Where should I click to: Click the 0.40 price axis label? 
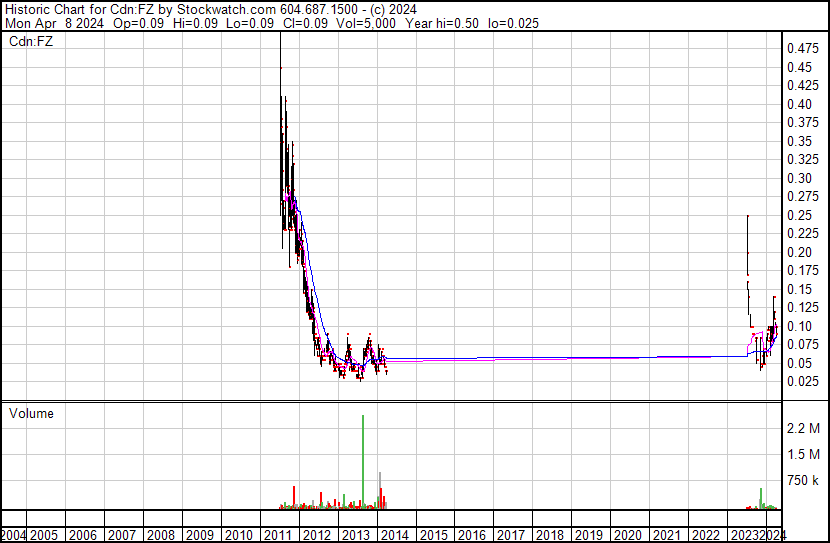tap(799, 104)
